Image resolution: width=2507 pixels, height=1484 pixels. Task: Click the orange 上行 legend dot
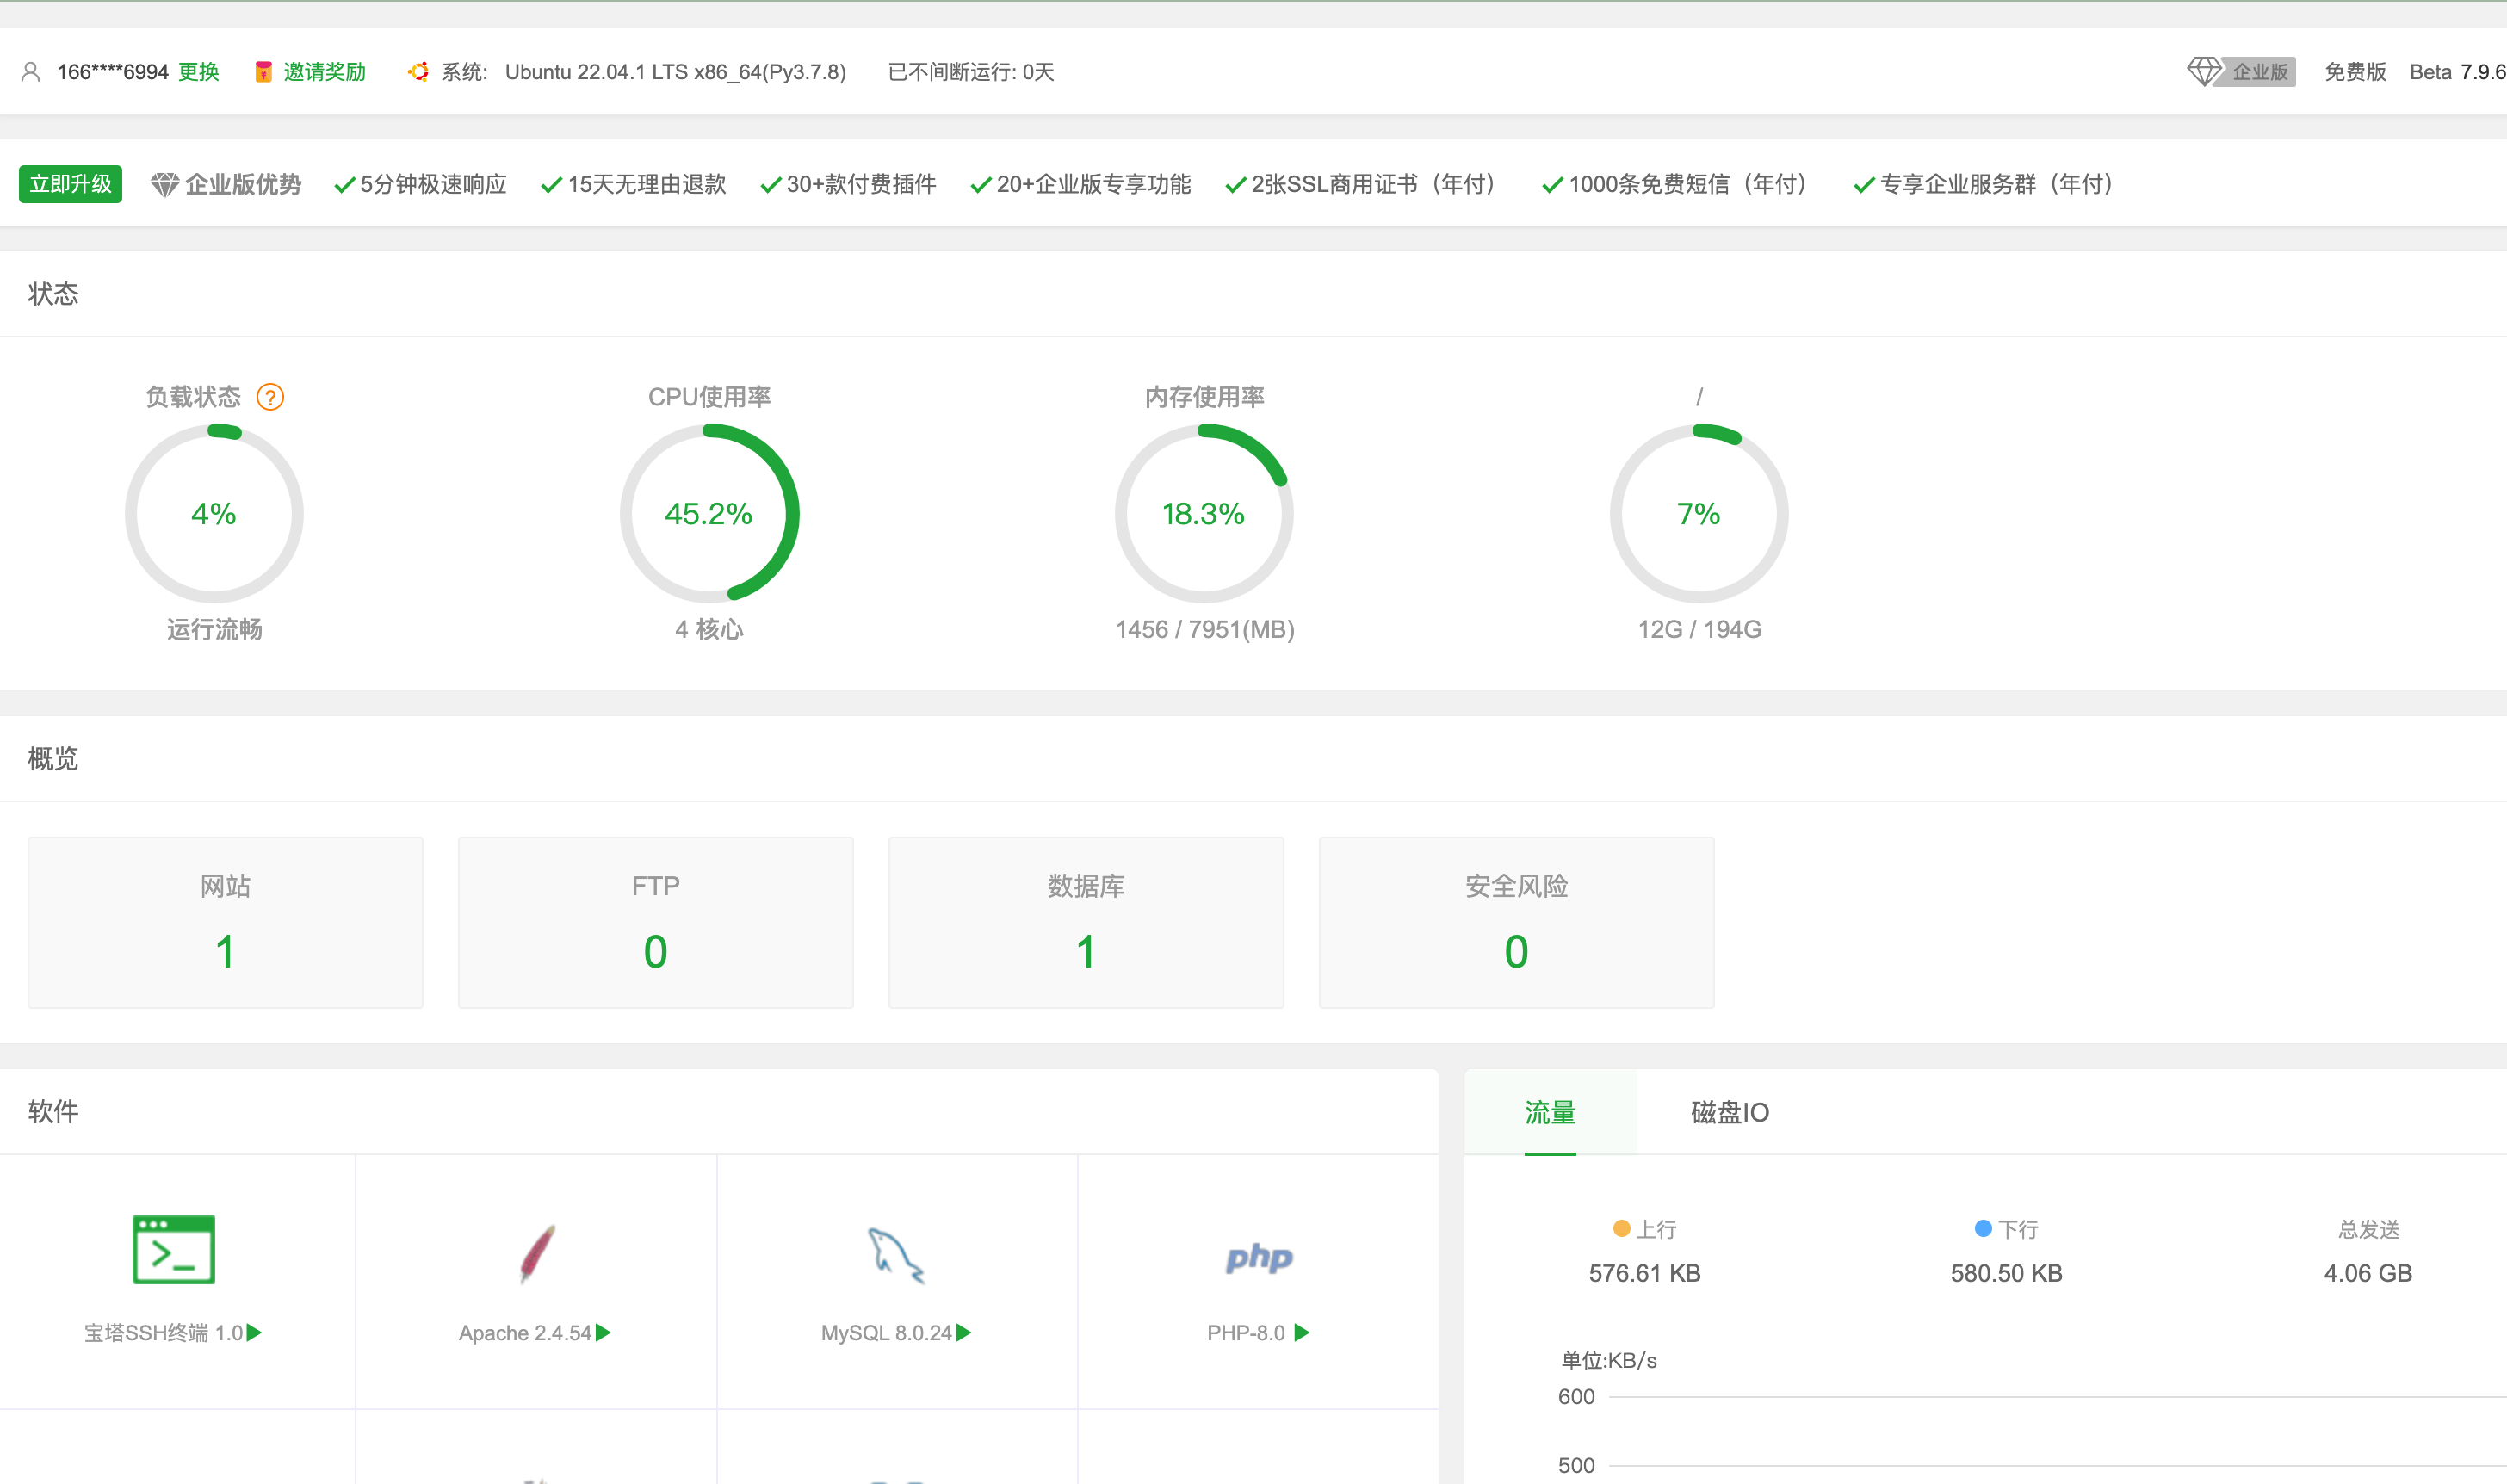[x=1622, y=1228]
